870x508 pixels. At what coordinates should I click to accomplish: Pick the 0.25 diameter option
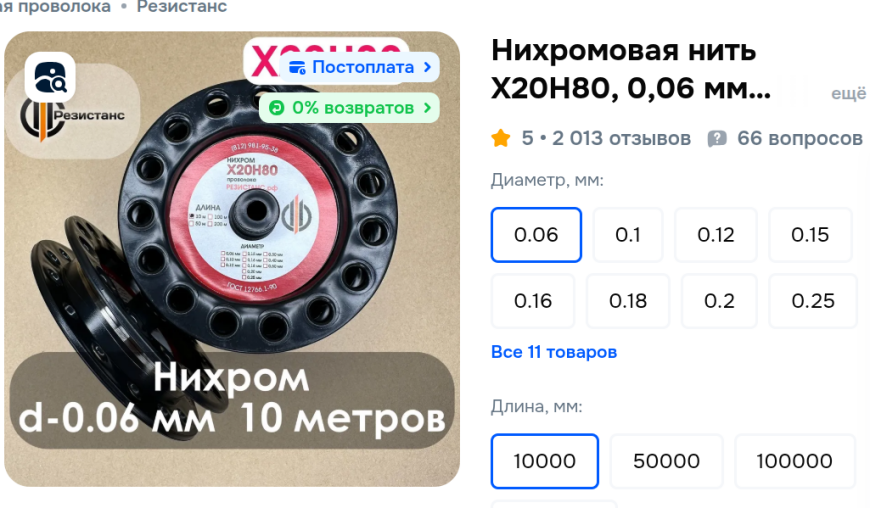point(813,301)
